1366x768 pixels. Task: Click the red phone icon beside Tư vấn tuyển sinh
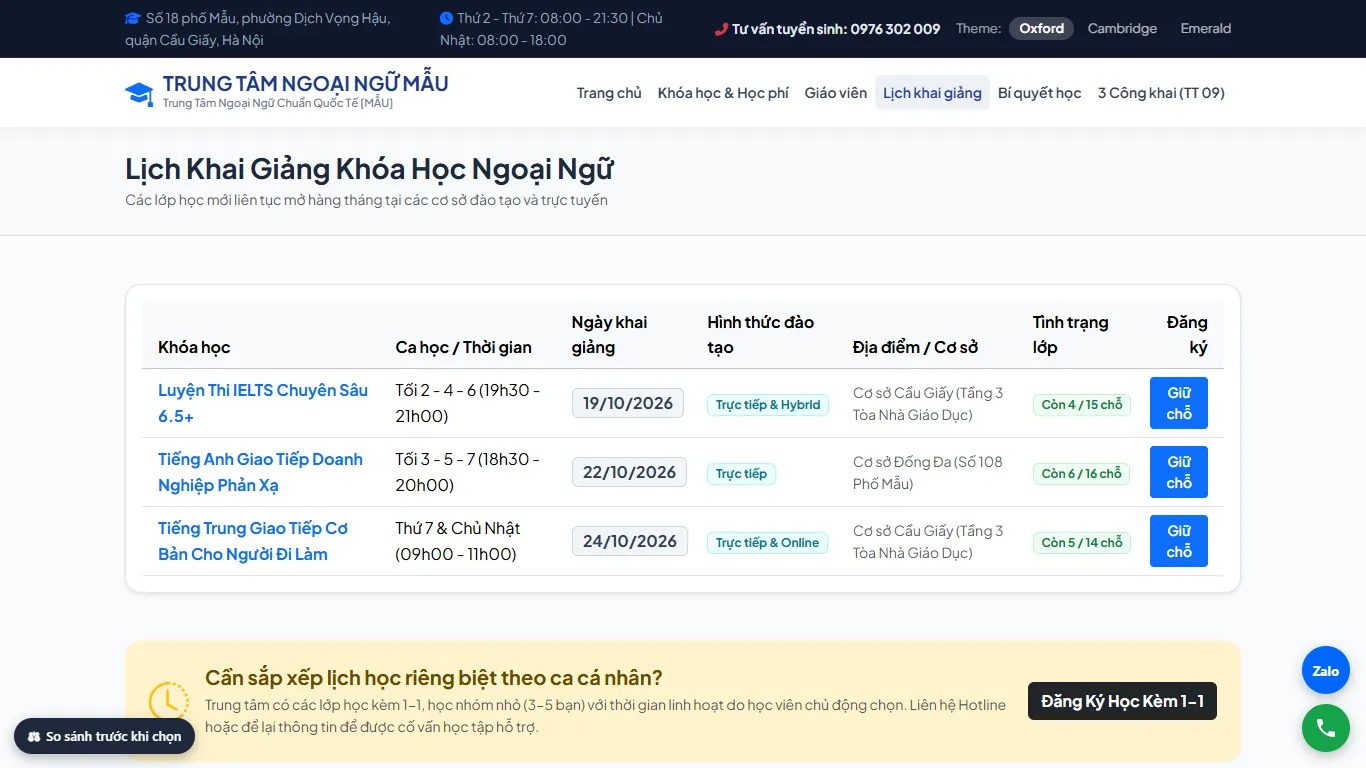click(721, 29)
